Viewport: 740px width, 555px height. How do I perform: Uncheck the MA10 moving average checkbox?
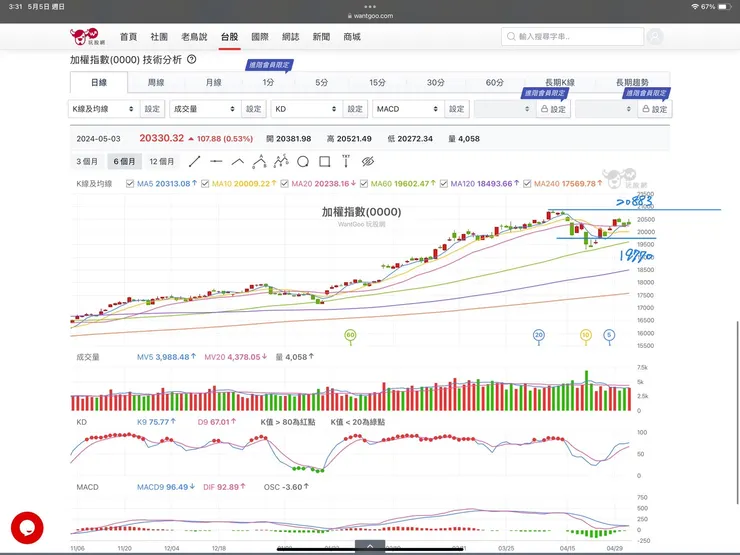205,184
